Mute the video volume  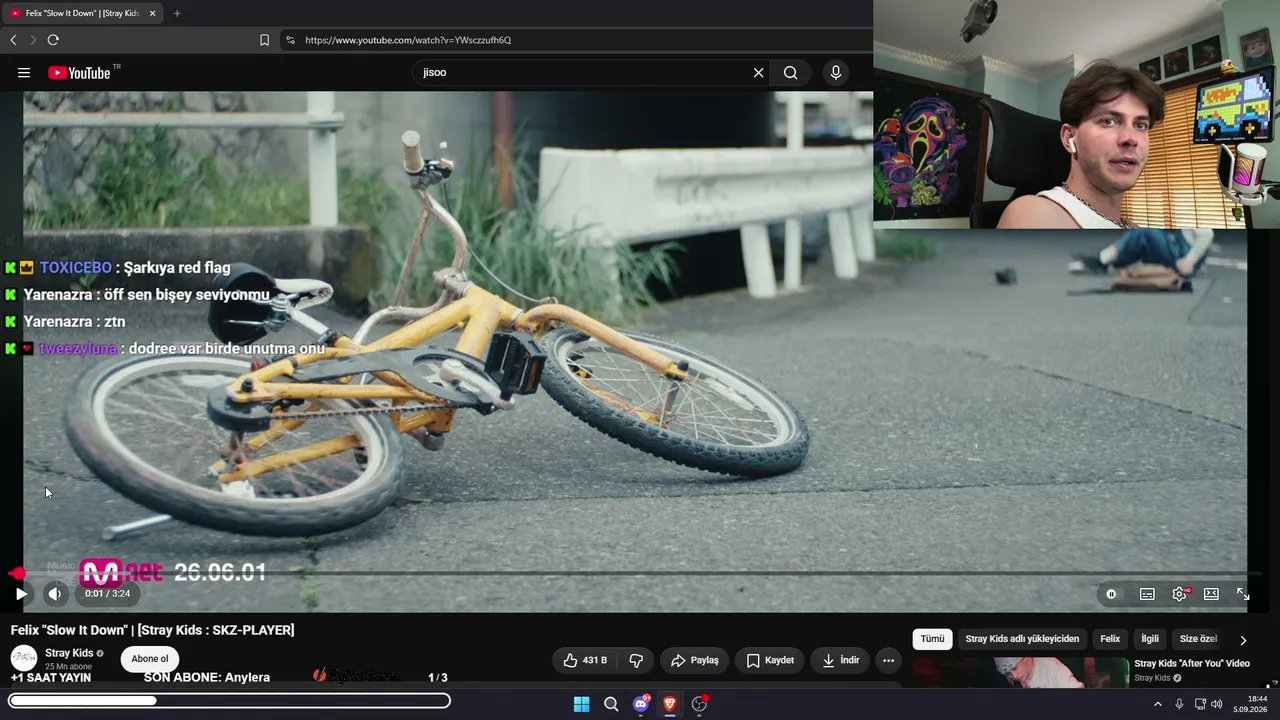[55, 594]
